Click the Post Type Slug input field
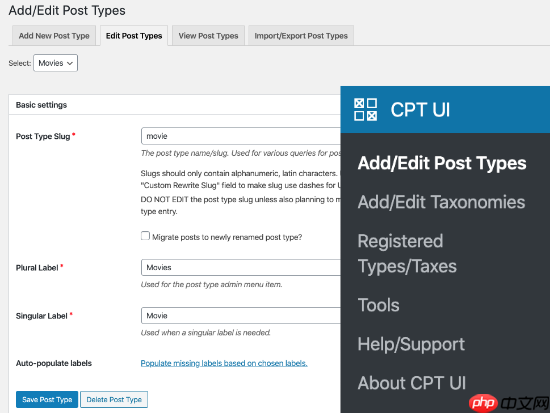 [241, 136]
